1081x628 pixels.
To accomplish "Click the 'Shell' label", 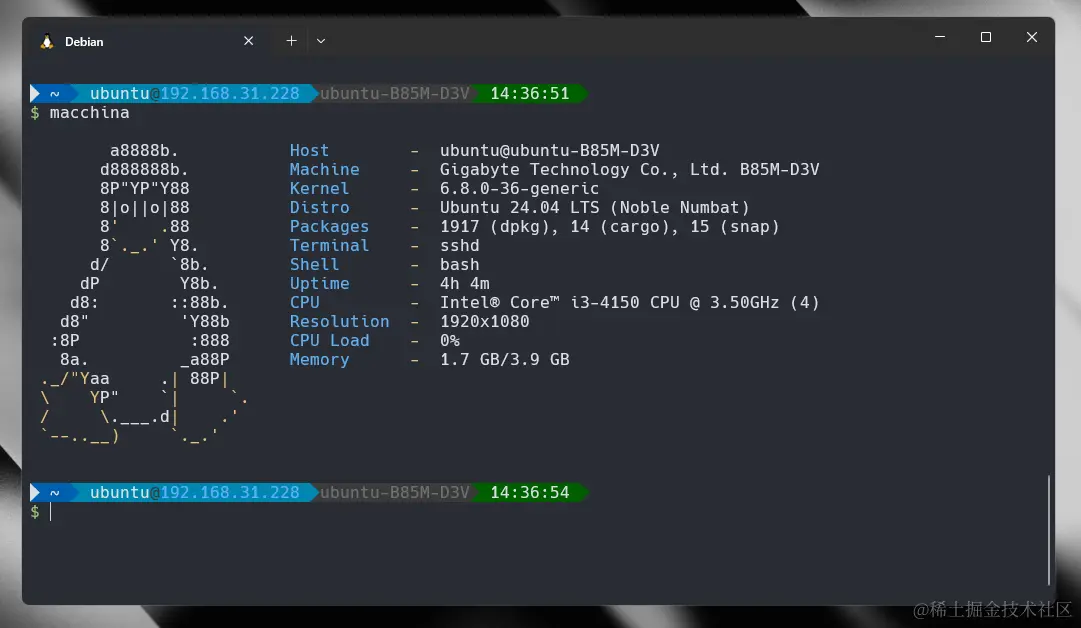I will [314, 264].
